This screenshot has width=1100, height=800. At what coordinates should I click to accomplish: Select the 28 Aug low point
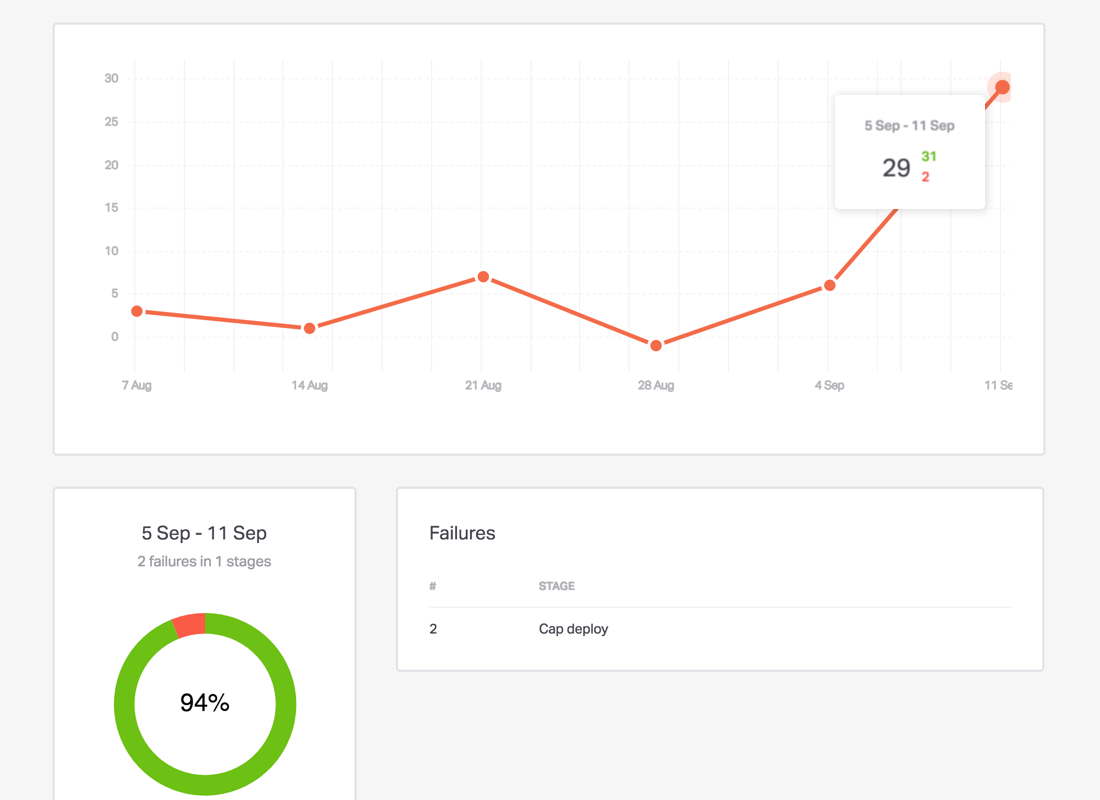click(x=656, y=344)
